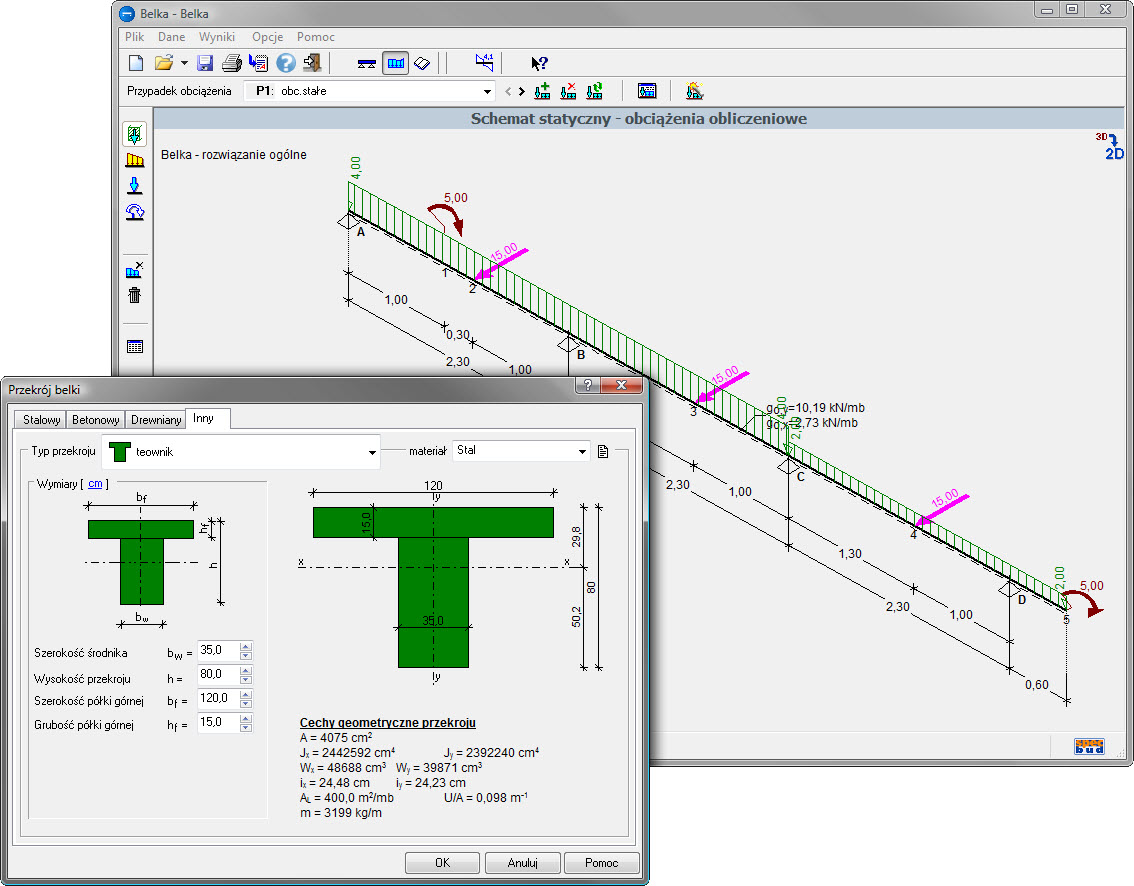Screen dimensions: 1134x886
Task: Switch to the Betonowy tab
Action: pyautogui.click(x=97, y=420)
